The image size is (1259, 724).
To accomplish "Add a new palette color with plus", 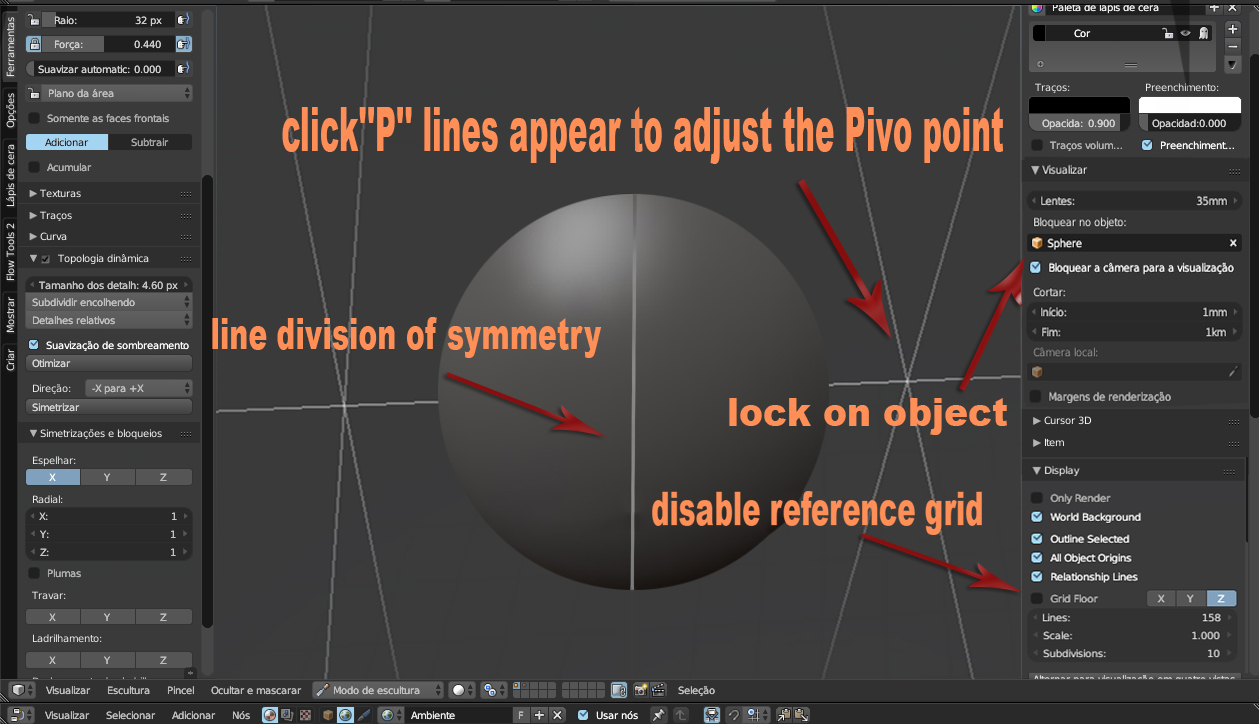I will click(x=1232, y=29).
